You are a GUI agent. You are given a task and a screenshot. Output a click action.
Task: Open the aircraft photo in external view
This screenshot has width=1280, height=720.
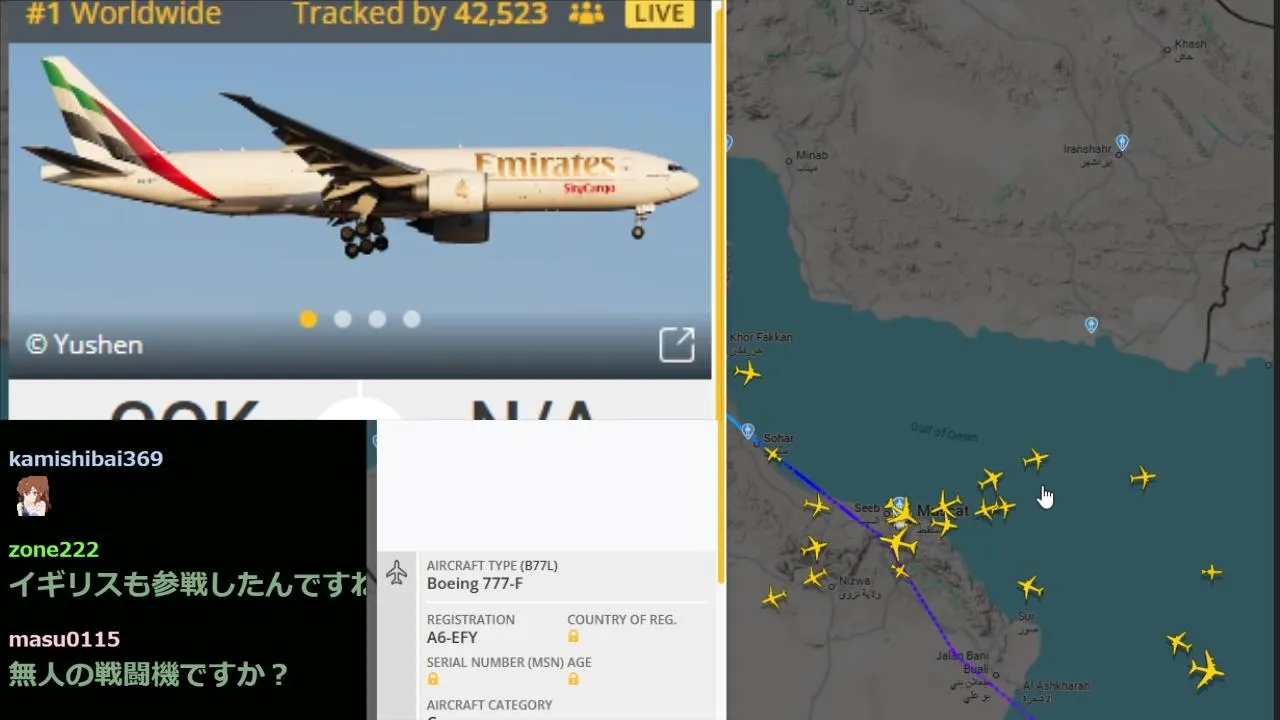click(677, 345)
